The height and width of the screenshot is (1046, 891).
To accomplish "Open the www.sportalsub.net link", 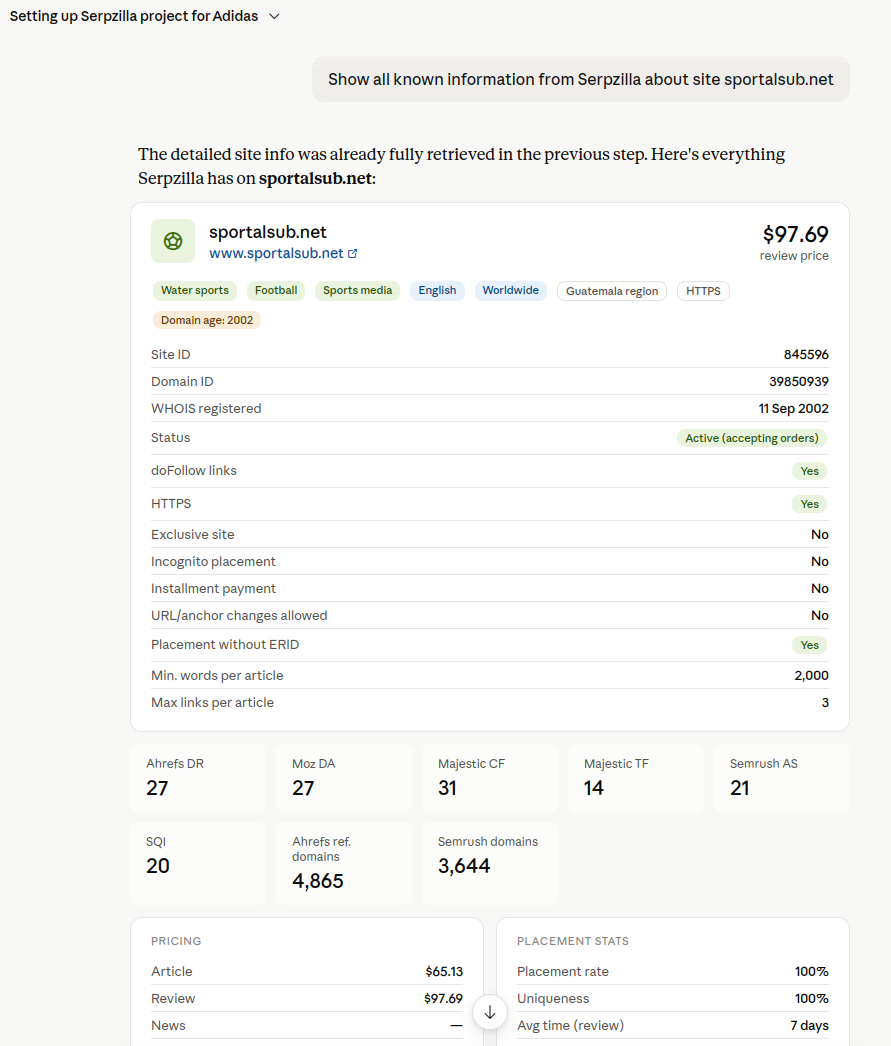I will point(276,253).
